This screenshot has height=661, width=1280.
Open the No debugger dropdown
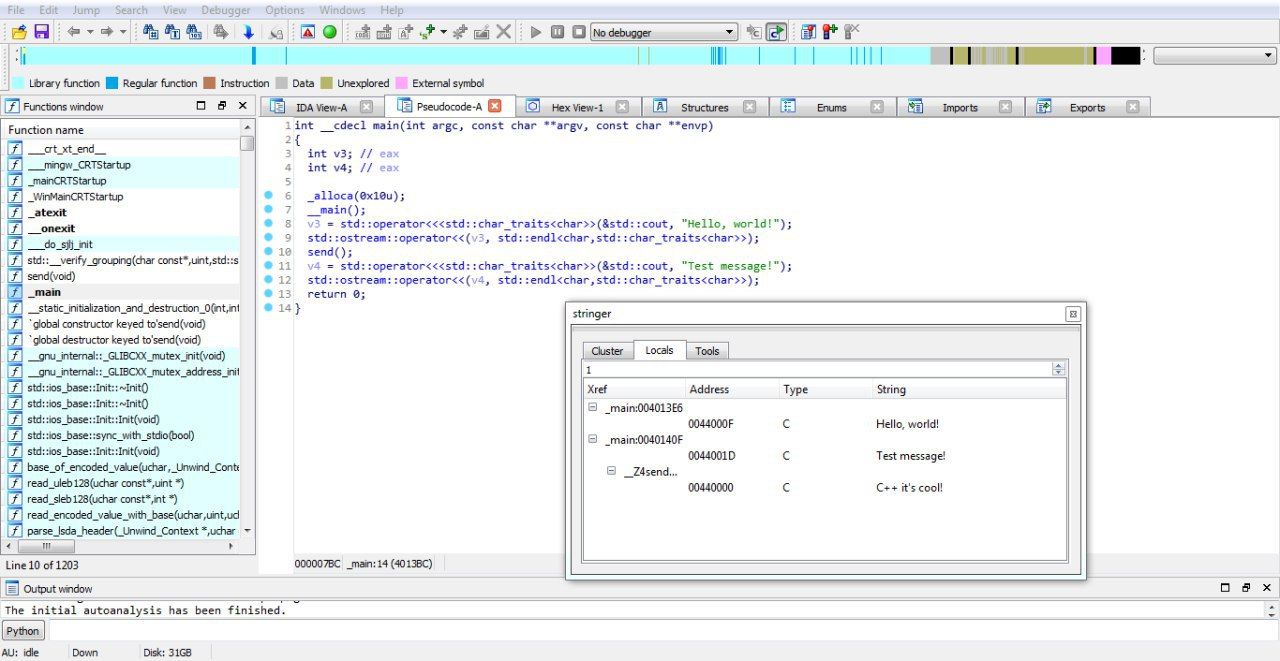point(664,32)
